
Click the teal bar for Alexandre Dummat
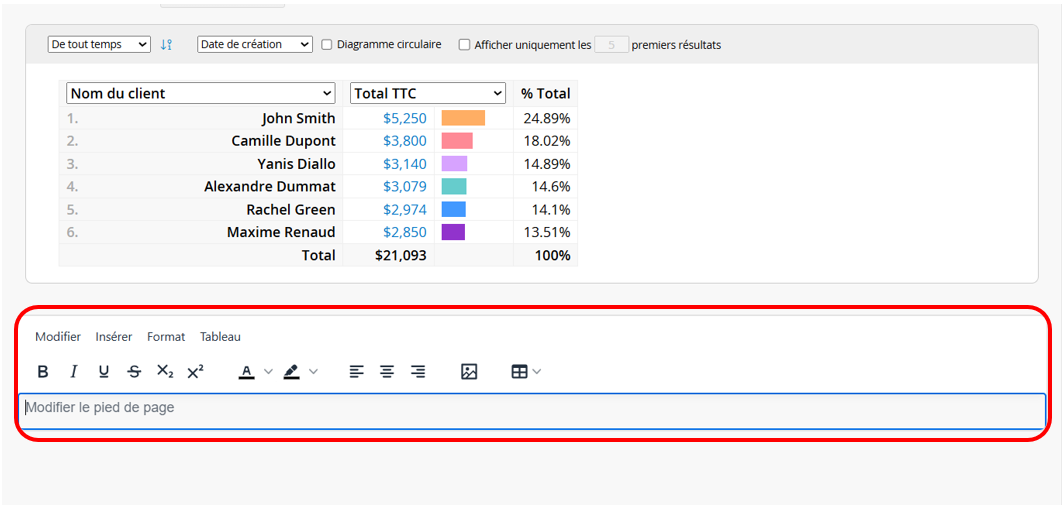[454, 187]
